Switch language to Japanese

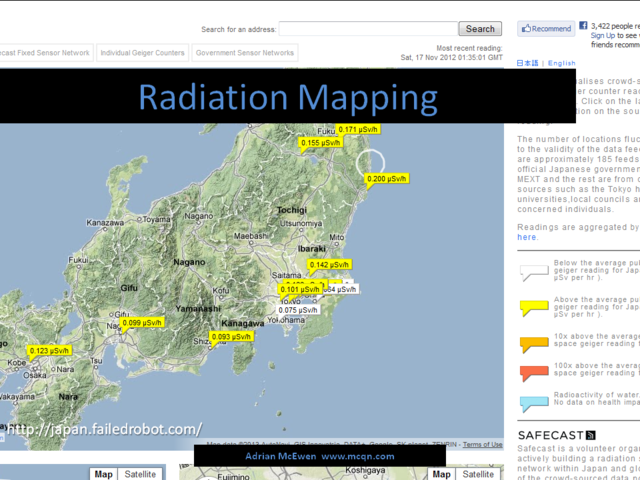tap(527, 63)
